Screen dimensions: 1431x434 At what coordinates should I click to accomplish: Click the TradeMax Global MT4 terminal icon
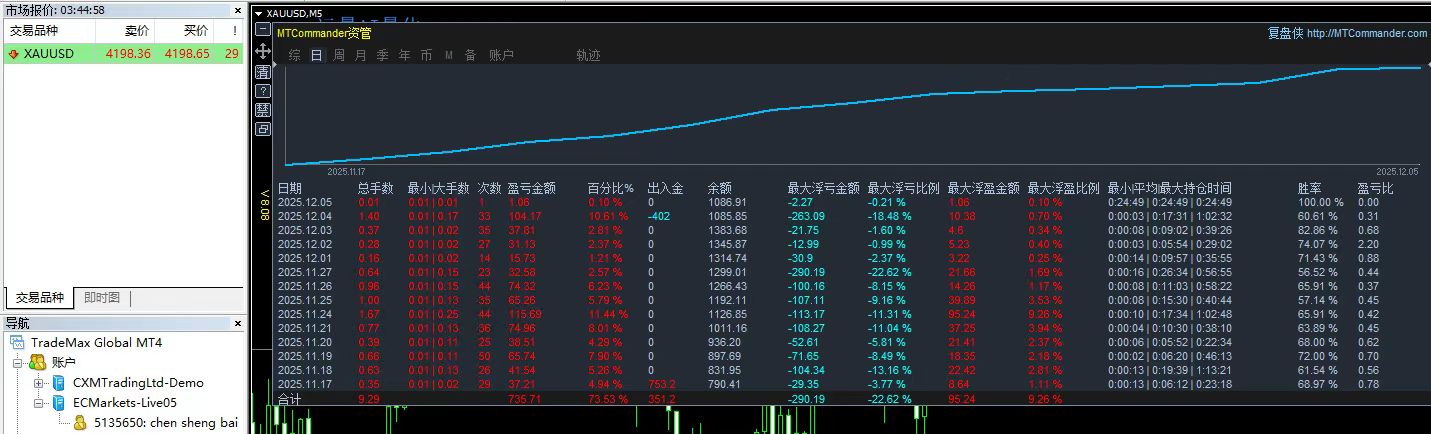tap(18, 342)
